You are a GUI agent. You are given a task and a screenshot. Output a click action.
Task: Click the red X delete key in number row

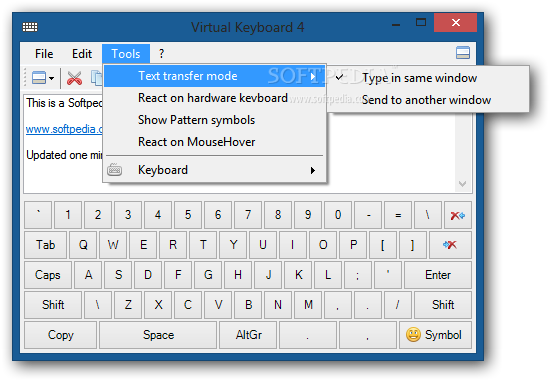pos(457,215)
